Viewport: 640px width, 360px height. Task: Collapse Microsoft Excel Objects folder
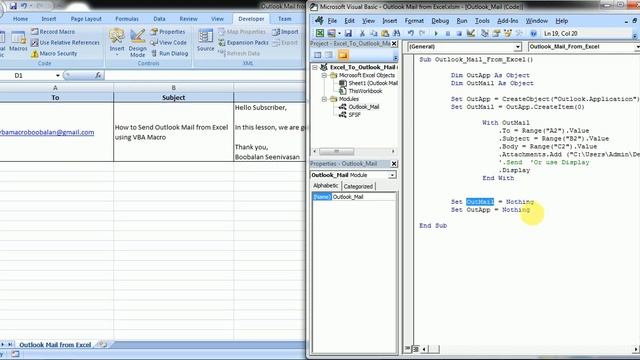(324, 76)
